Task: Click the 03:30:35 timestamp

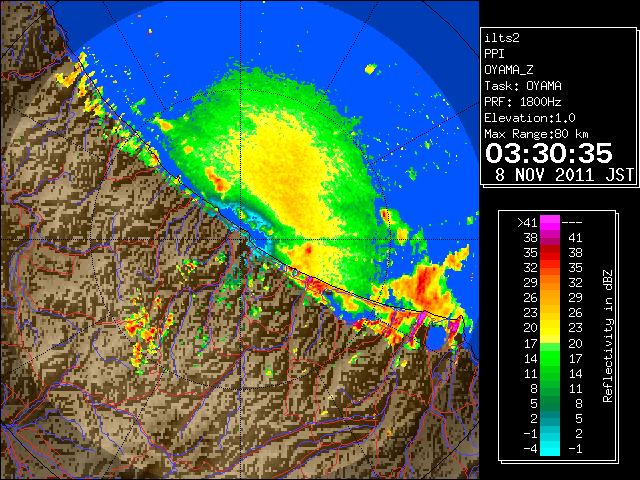Action: coord(549,153)
